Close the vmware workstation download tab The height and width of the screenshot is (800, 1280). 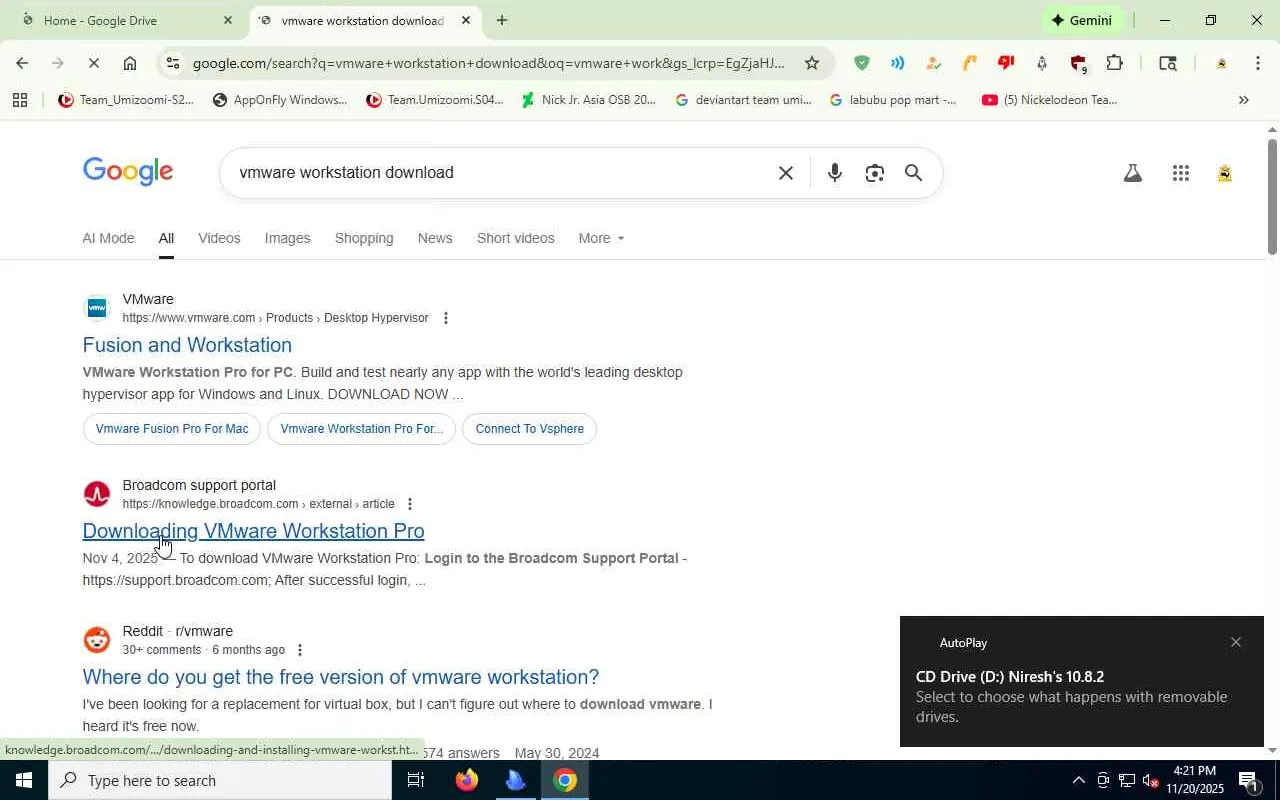coord(466,20)
